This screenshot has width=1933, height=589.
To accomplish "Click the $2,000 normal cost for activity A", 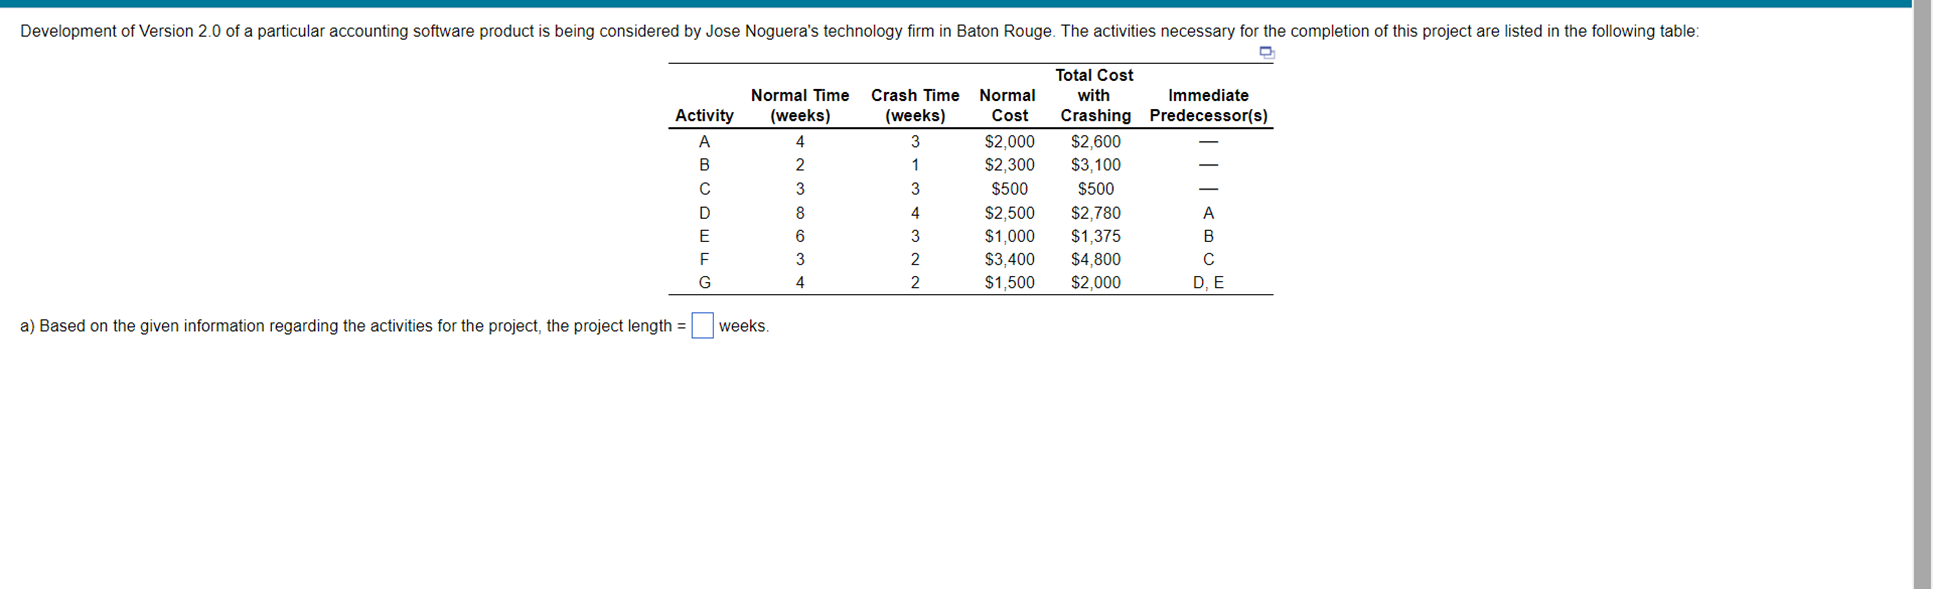I will click(1009, 142).
